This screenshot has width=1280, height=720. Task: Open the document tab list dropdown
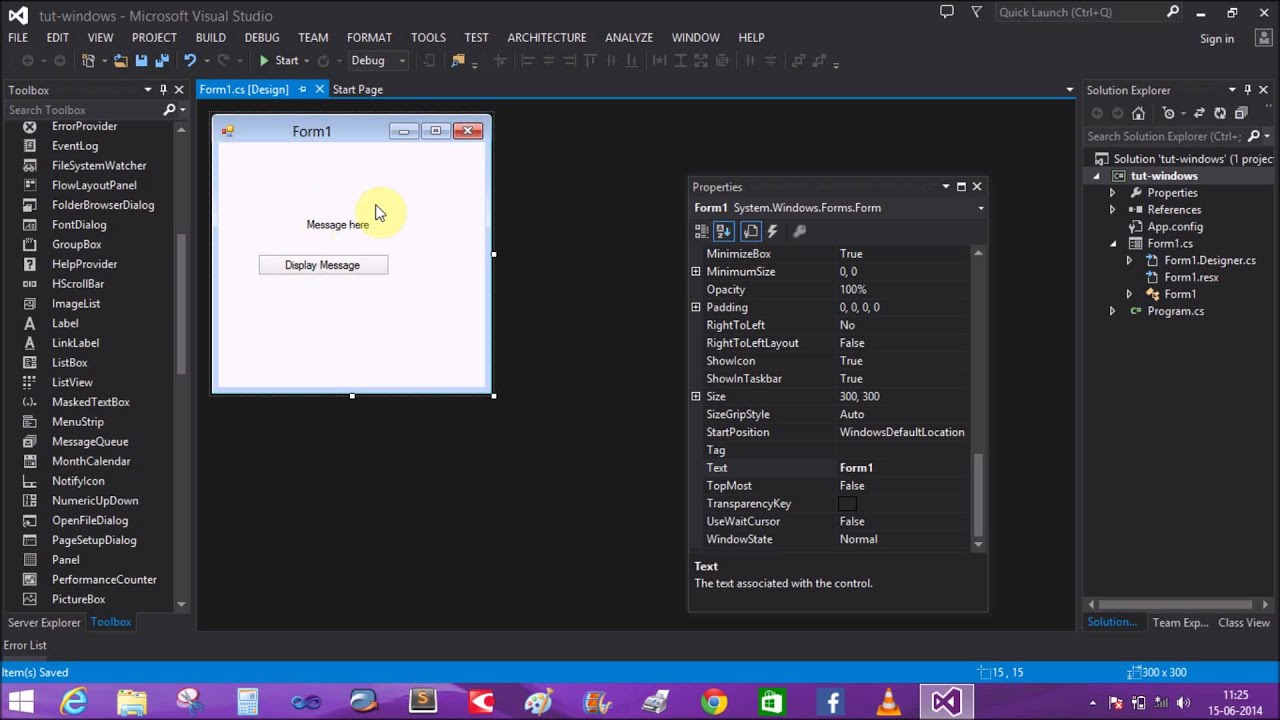[1069, 90]
